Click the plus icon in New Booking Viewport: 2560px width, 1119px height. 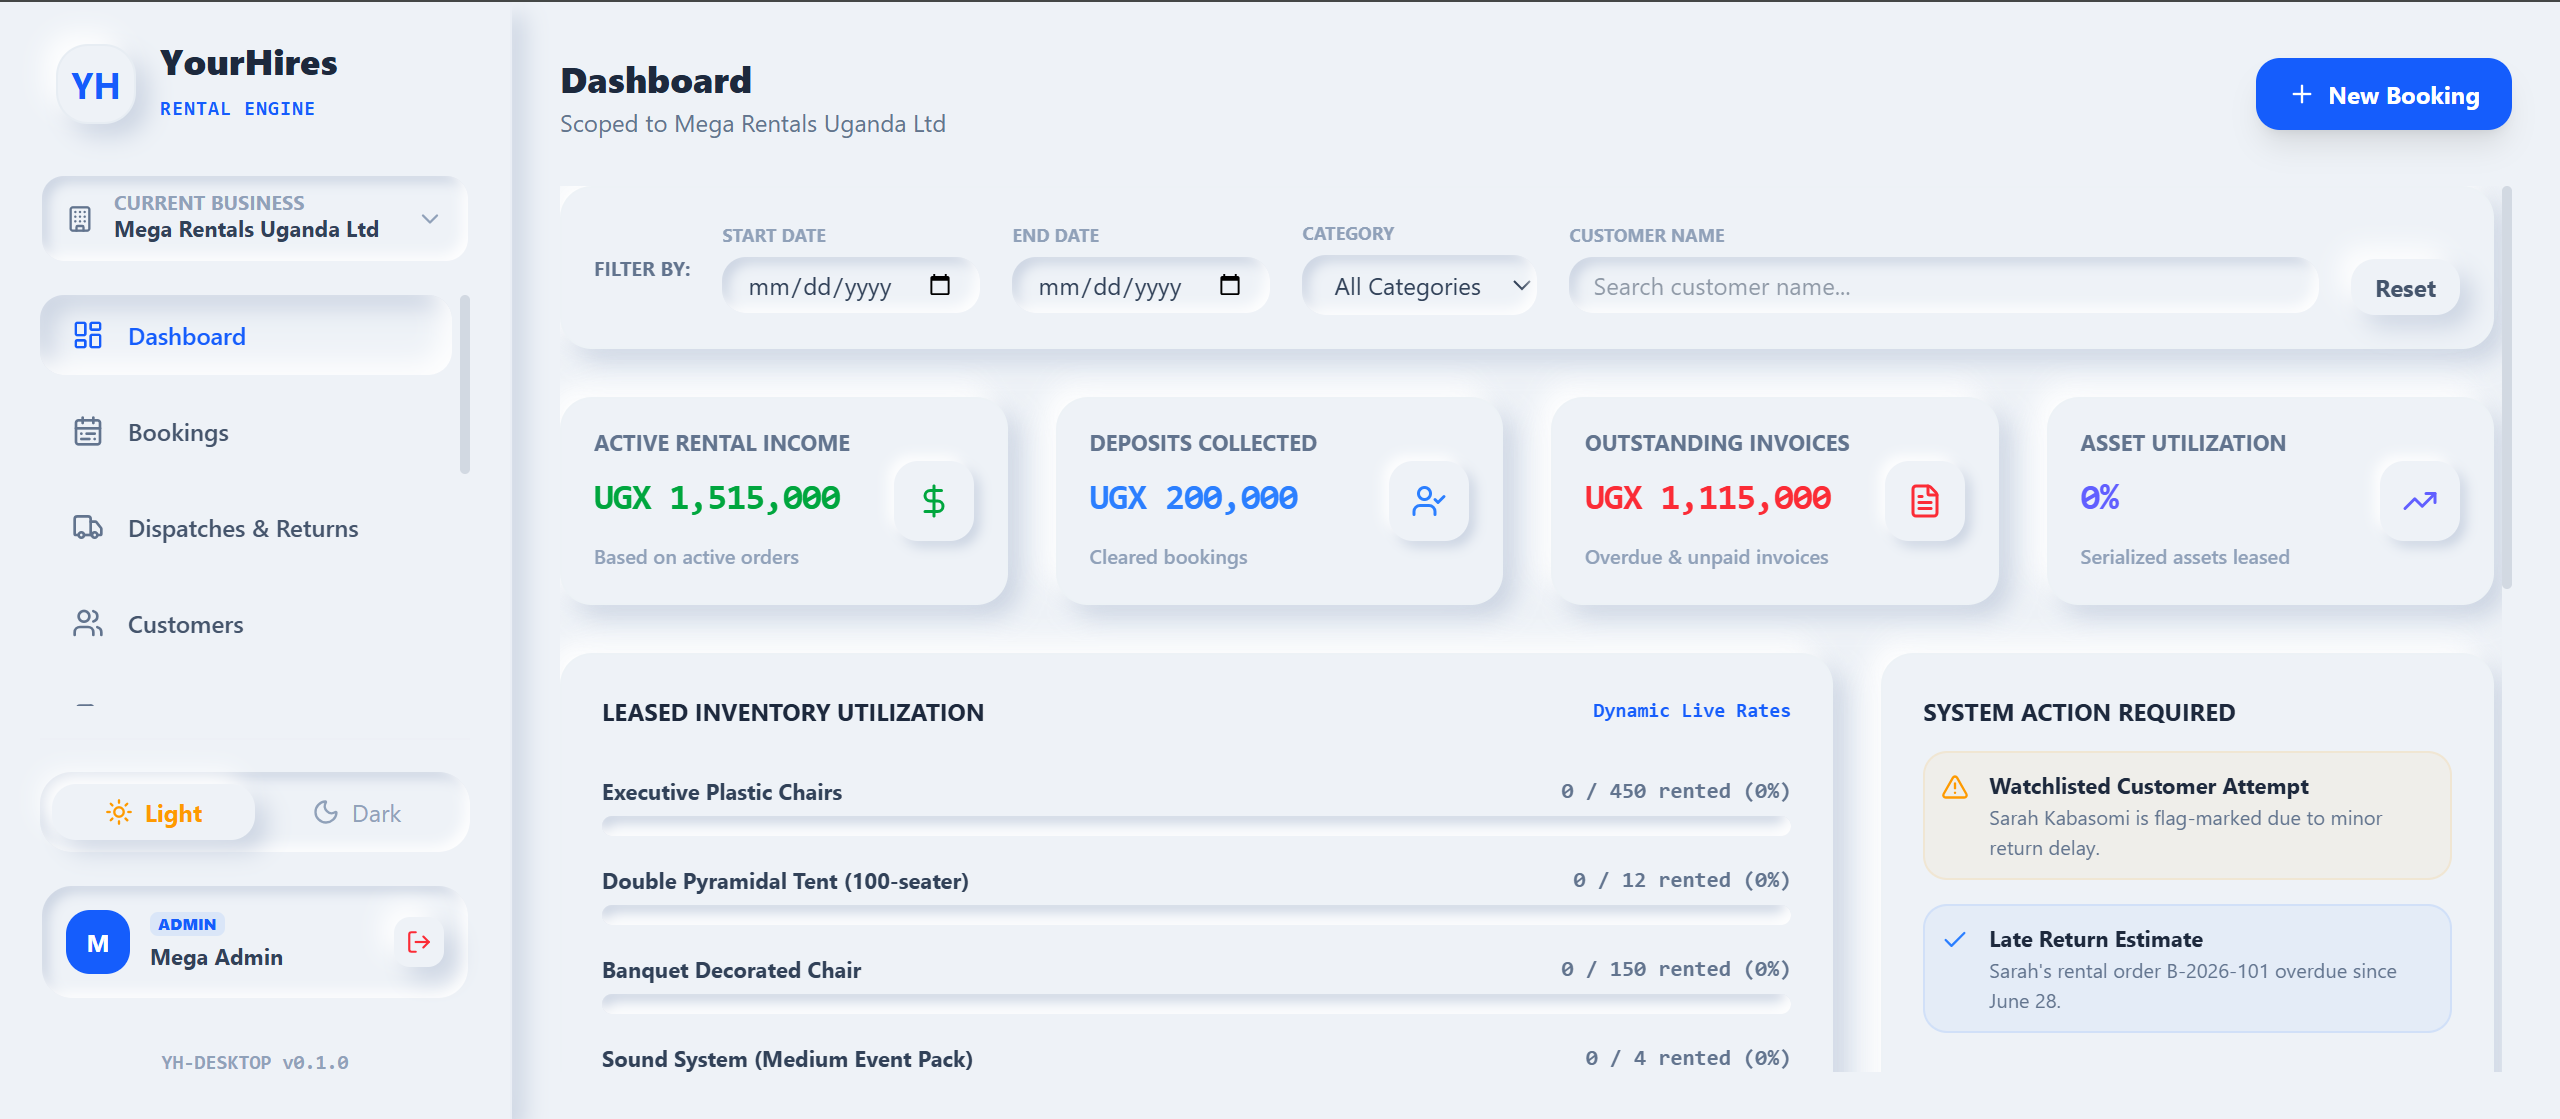[x=2302, y=94]
